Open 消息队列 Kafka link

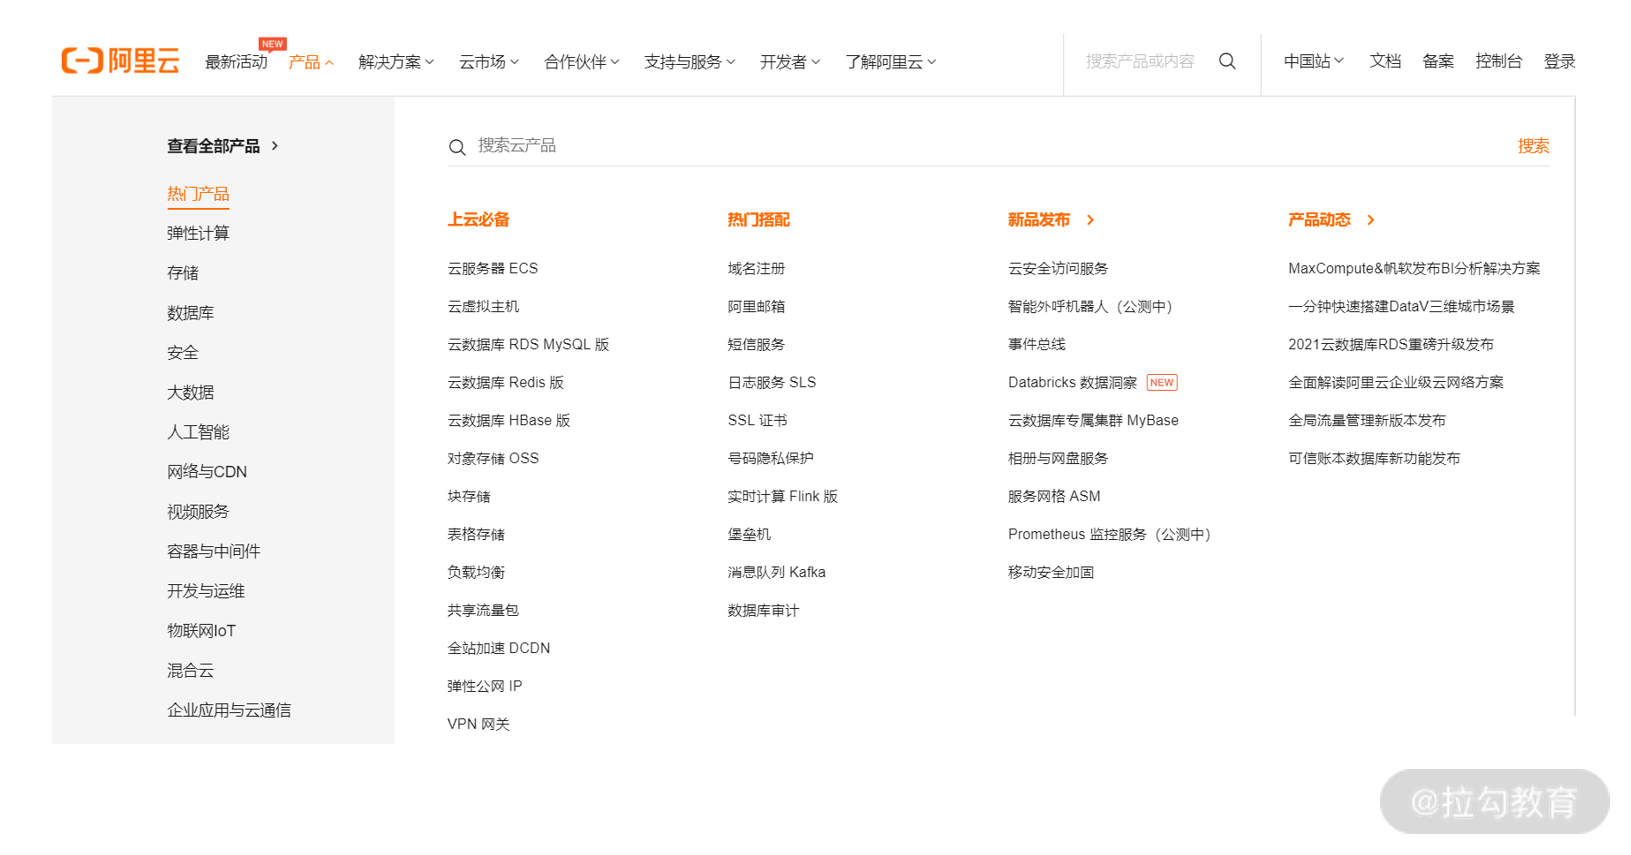pyautogui.click(x=776, y=572)
